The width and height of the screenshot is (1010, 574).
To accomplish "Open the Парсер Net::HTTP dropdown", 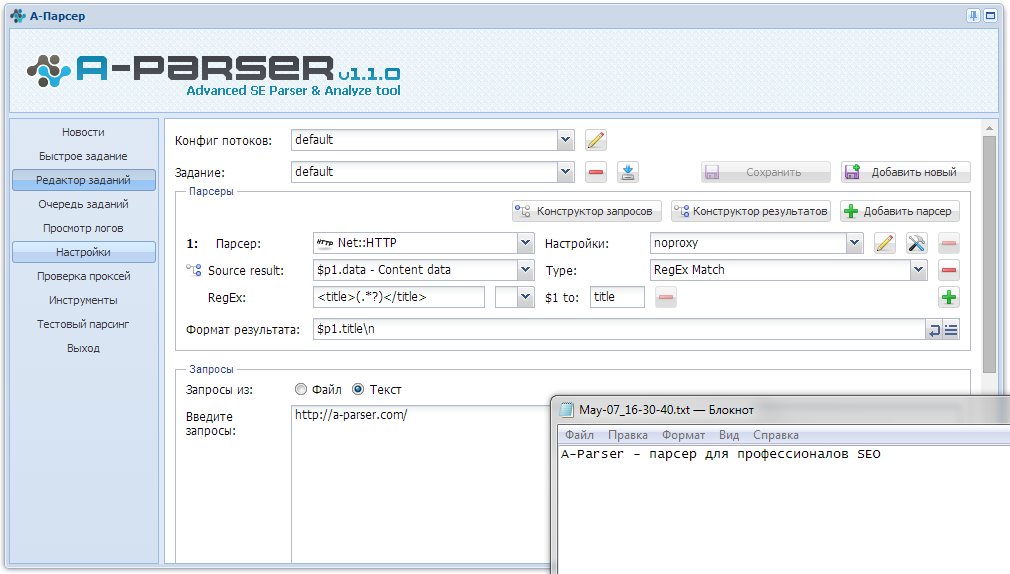I will (526, 243).
